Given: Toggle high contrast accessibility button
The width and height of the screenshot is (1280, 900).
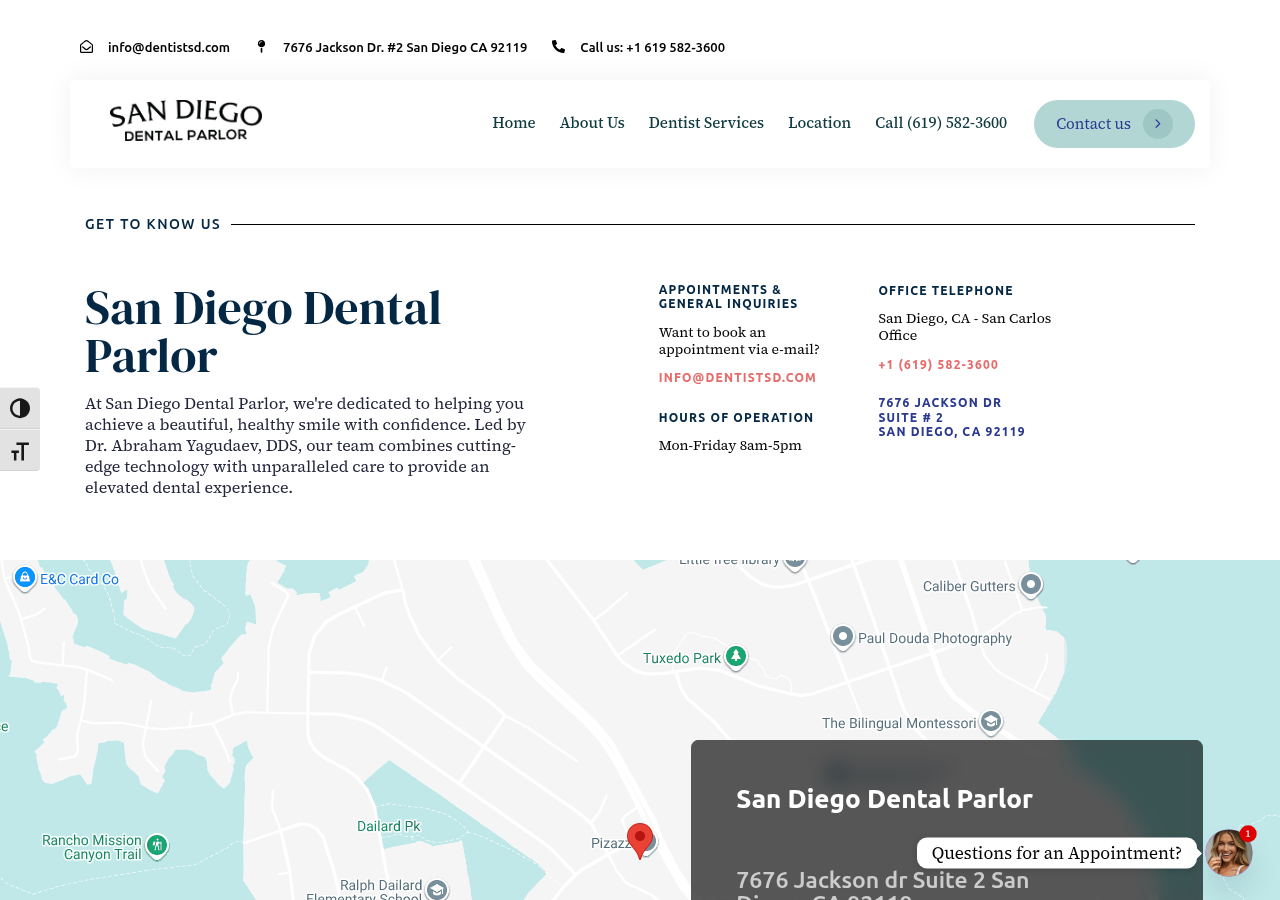Looking at the screenshot, I should point(20,408).
